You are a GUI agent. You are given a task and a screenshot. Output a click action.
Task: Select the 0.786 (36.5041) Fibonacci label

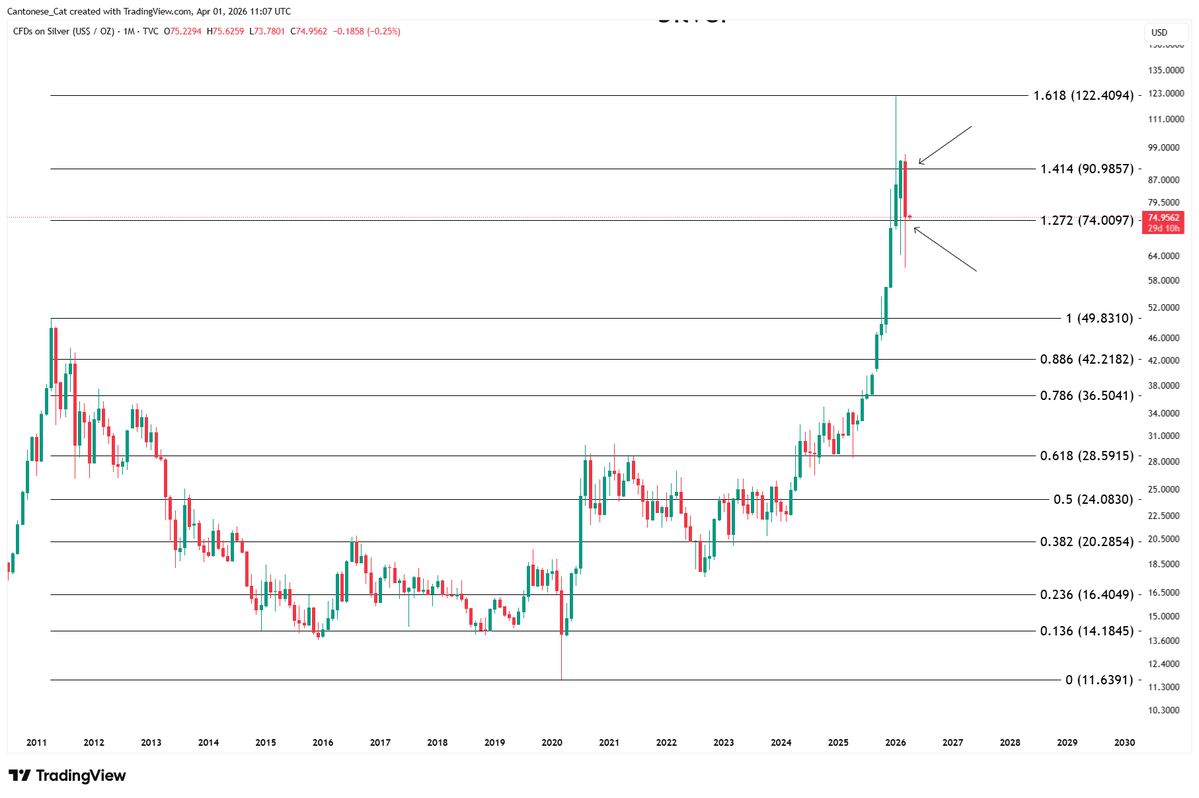coord(1087,395)
